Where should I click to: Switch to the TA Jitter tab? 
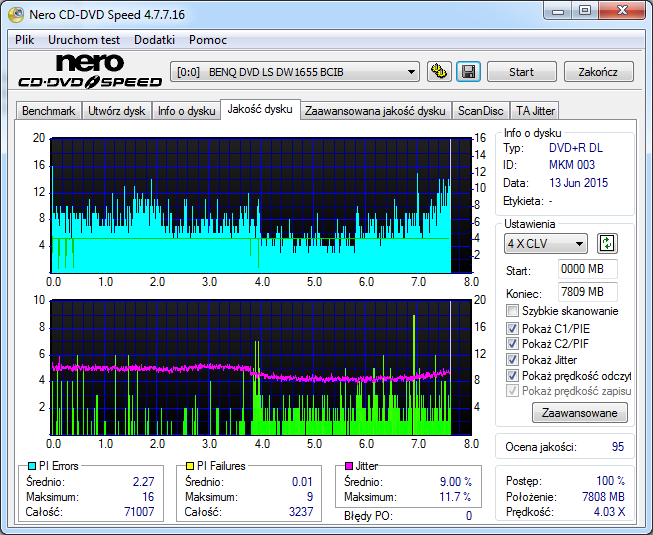pos(535,111)
